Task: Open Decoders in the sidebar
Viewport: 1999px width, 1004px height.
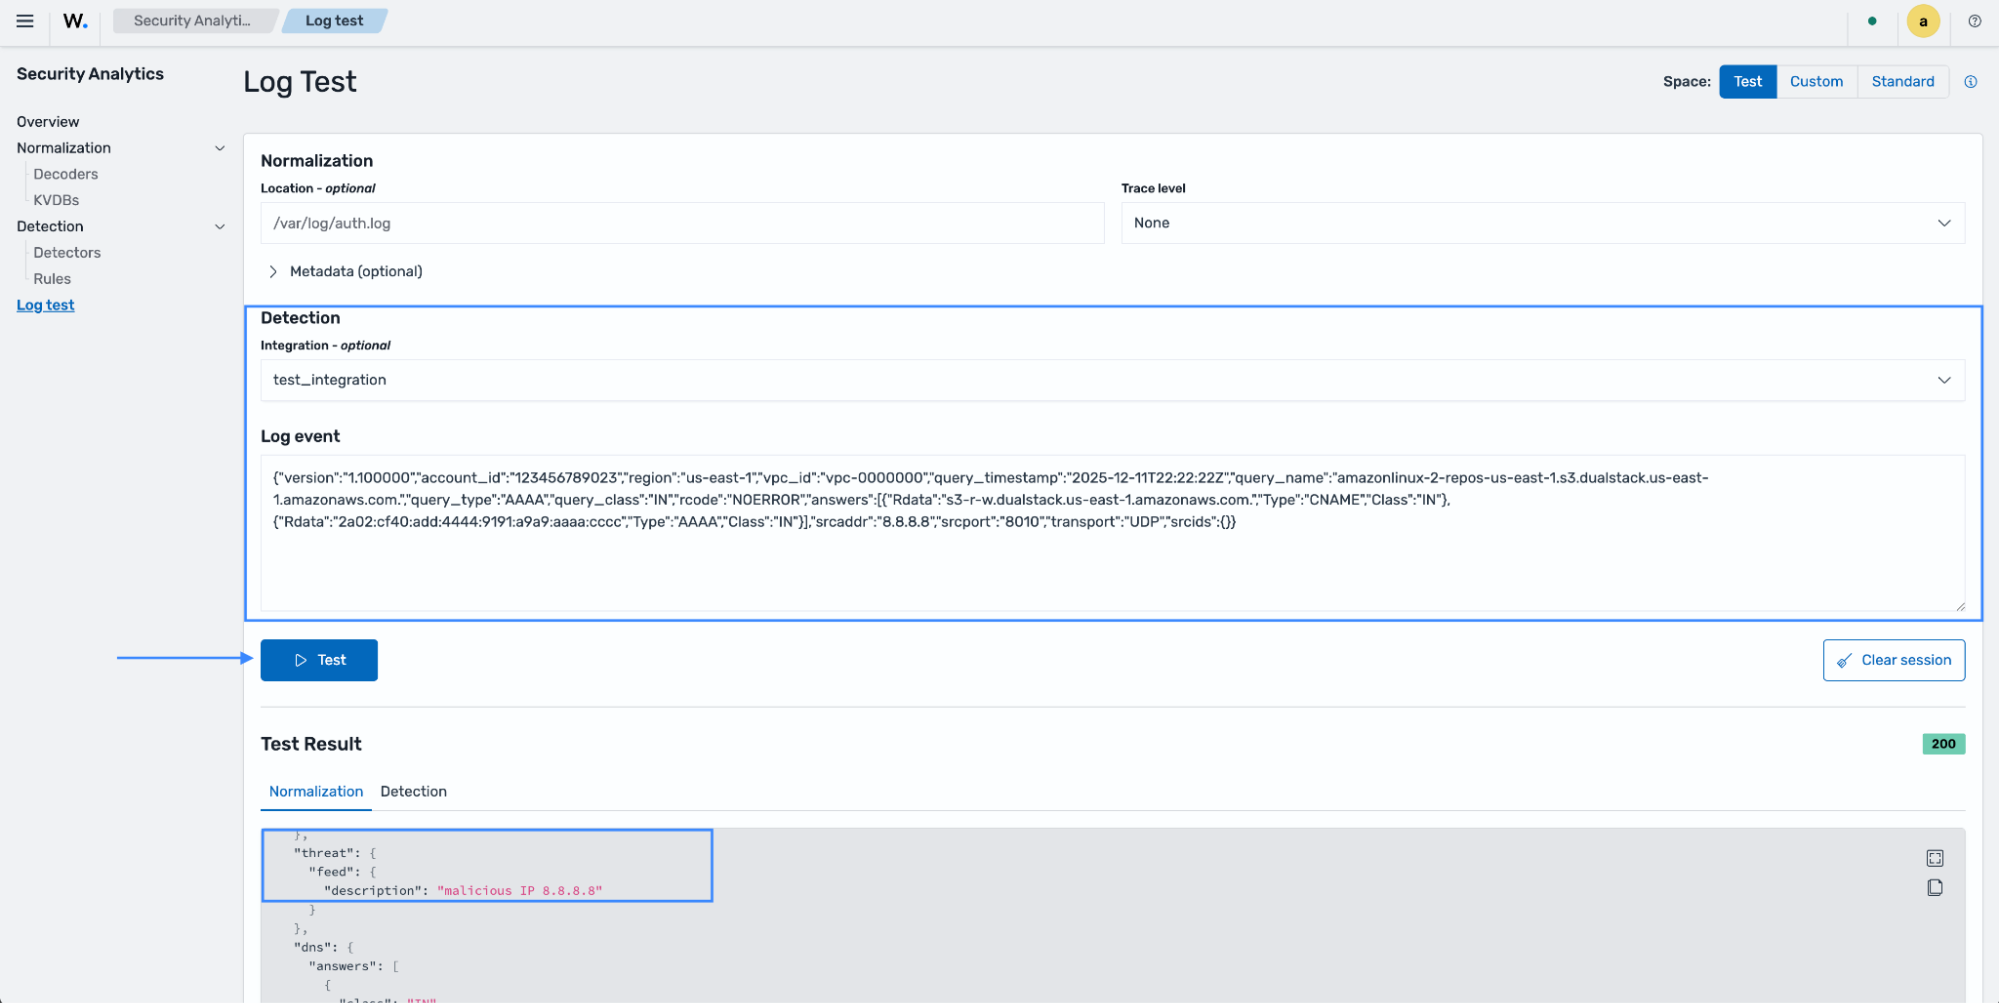Action: (66, 174)
